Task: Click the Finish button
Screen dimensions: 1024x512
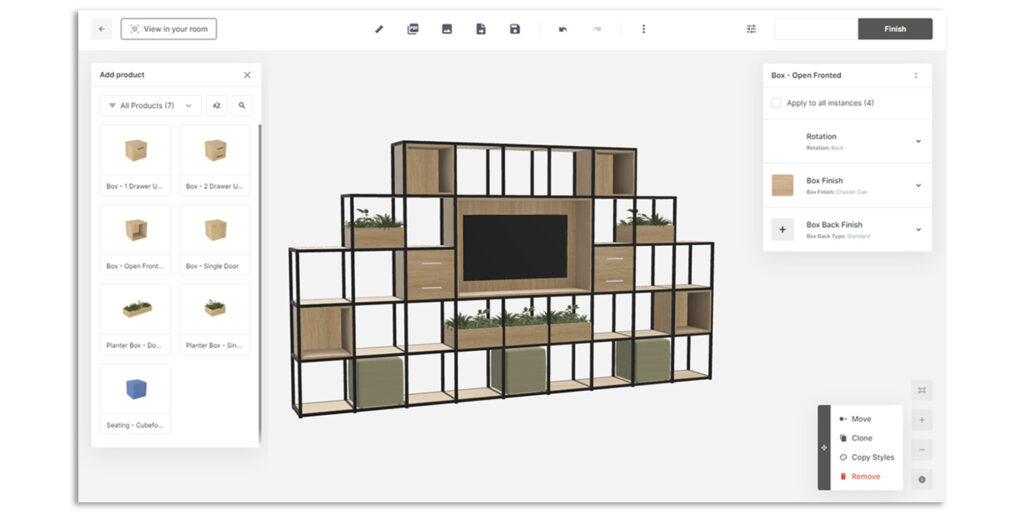Action: [x=895, y=29]
